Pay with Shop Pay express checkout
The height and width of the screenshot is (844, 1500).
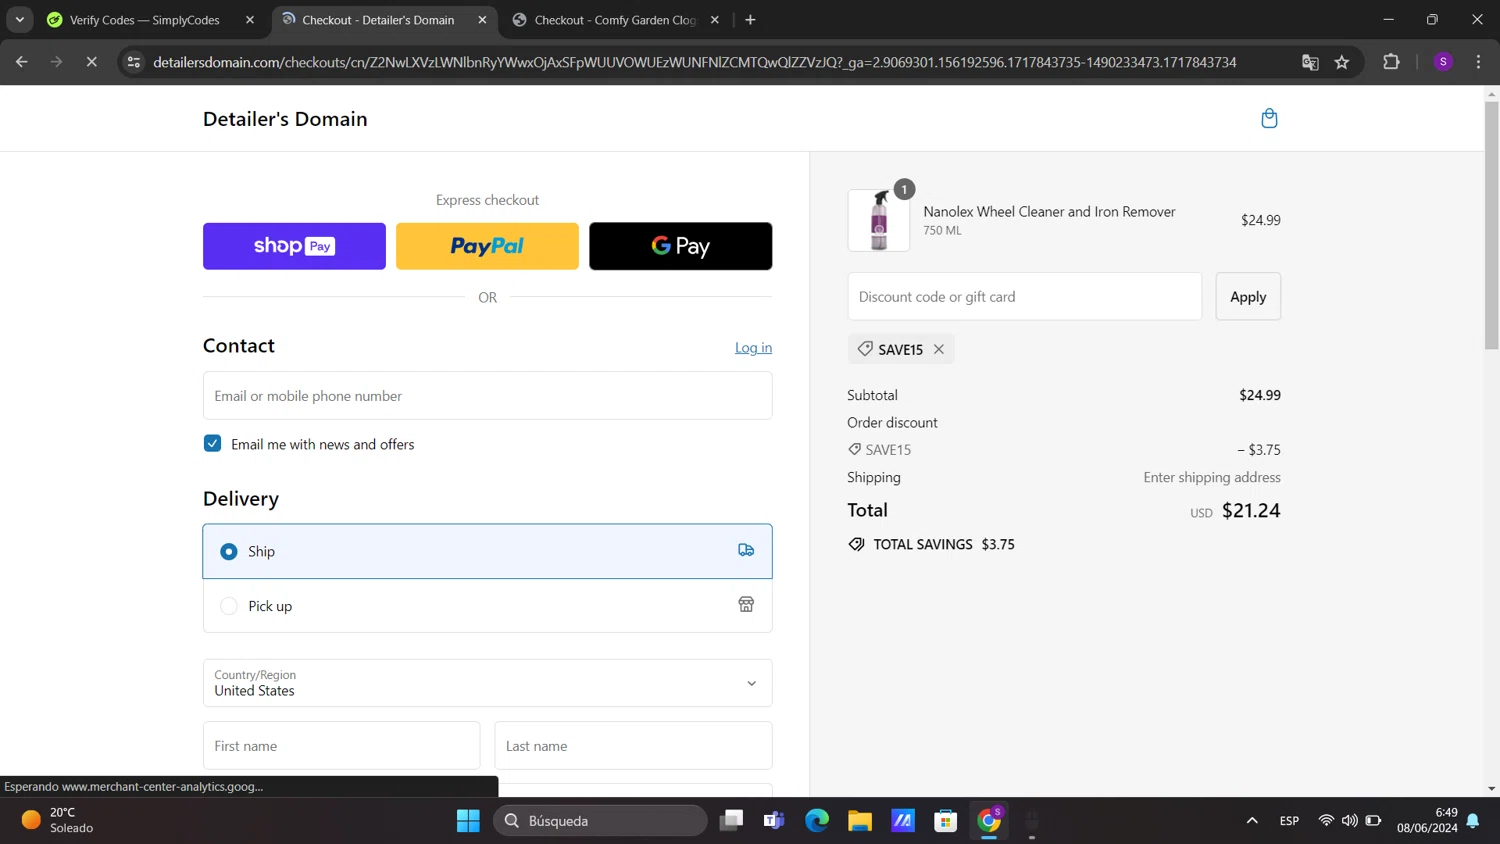294,246
